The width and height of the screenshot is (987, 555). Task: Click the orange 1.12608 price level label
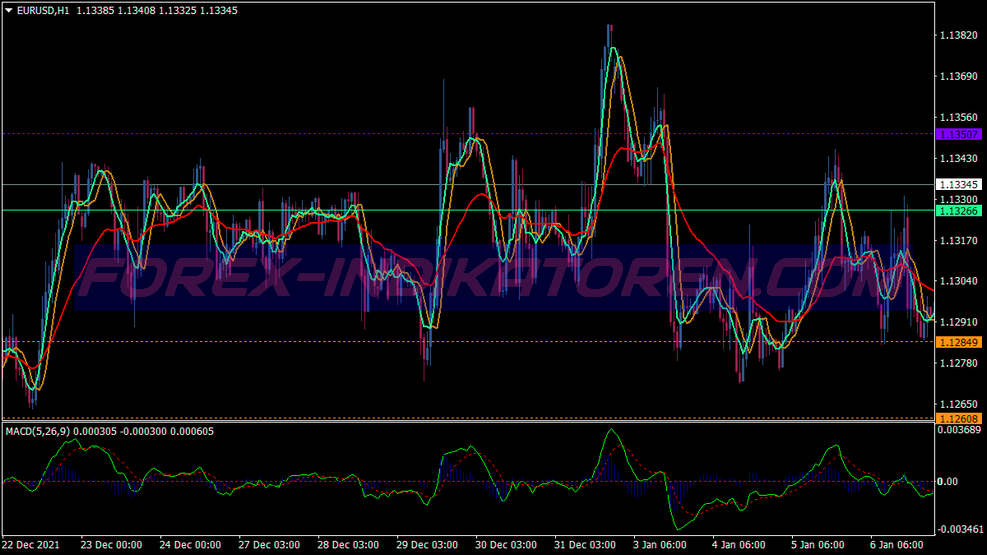(x=959, y=418)
